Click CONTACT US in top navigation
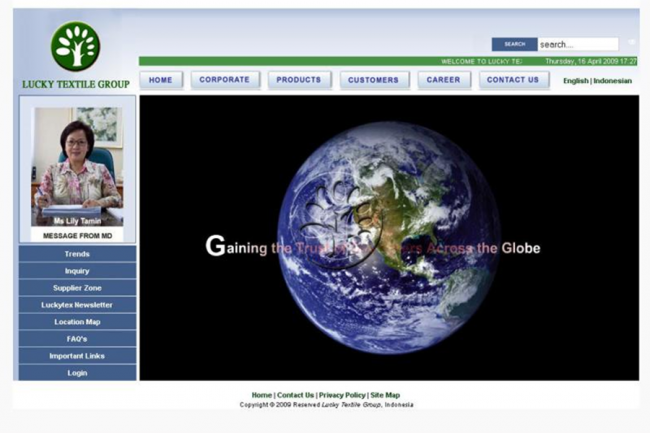 click(513, 80)
